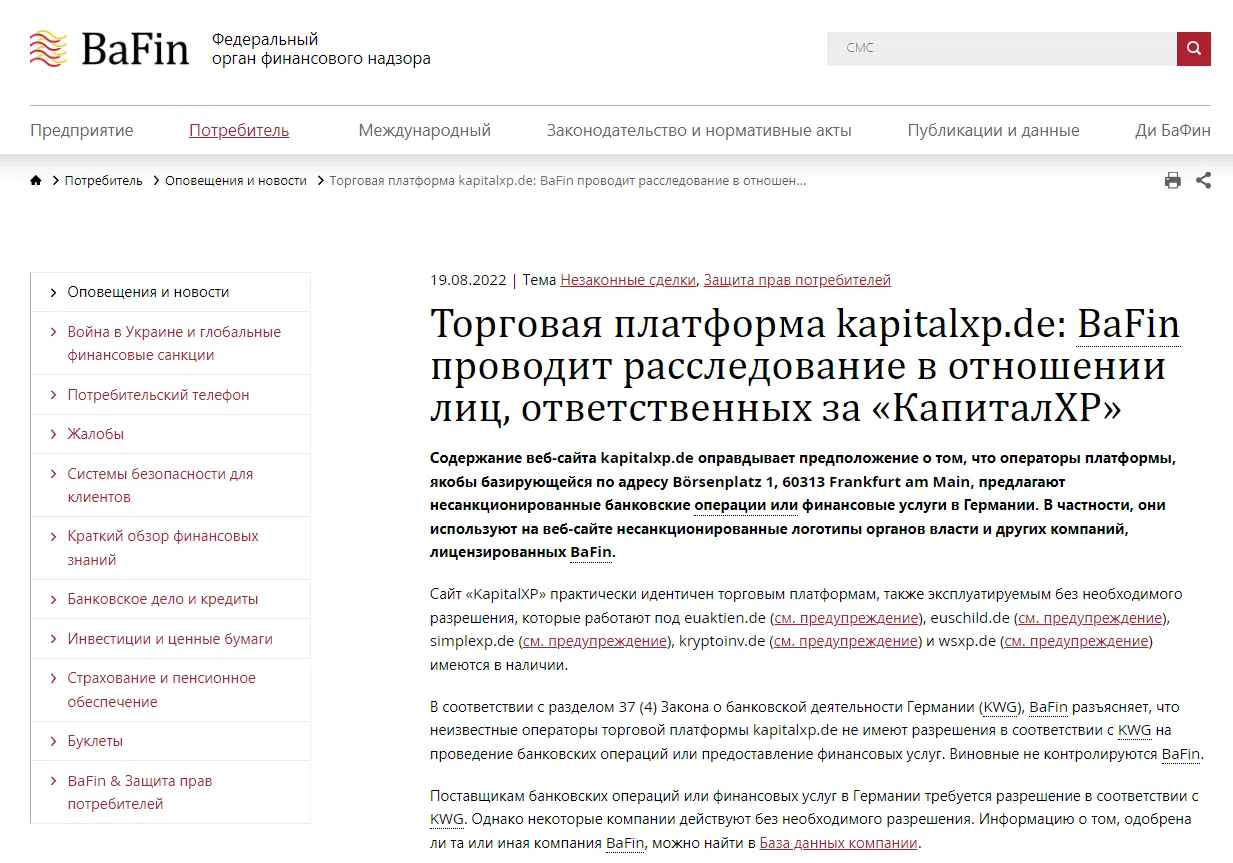Click the BaFin logo
This screenshot has height=863, width=1233.
coord(109,48)
